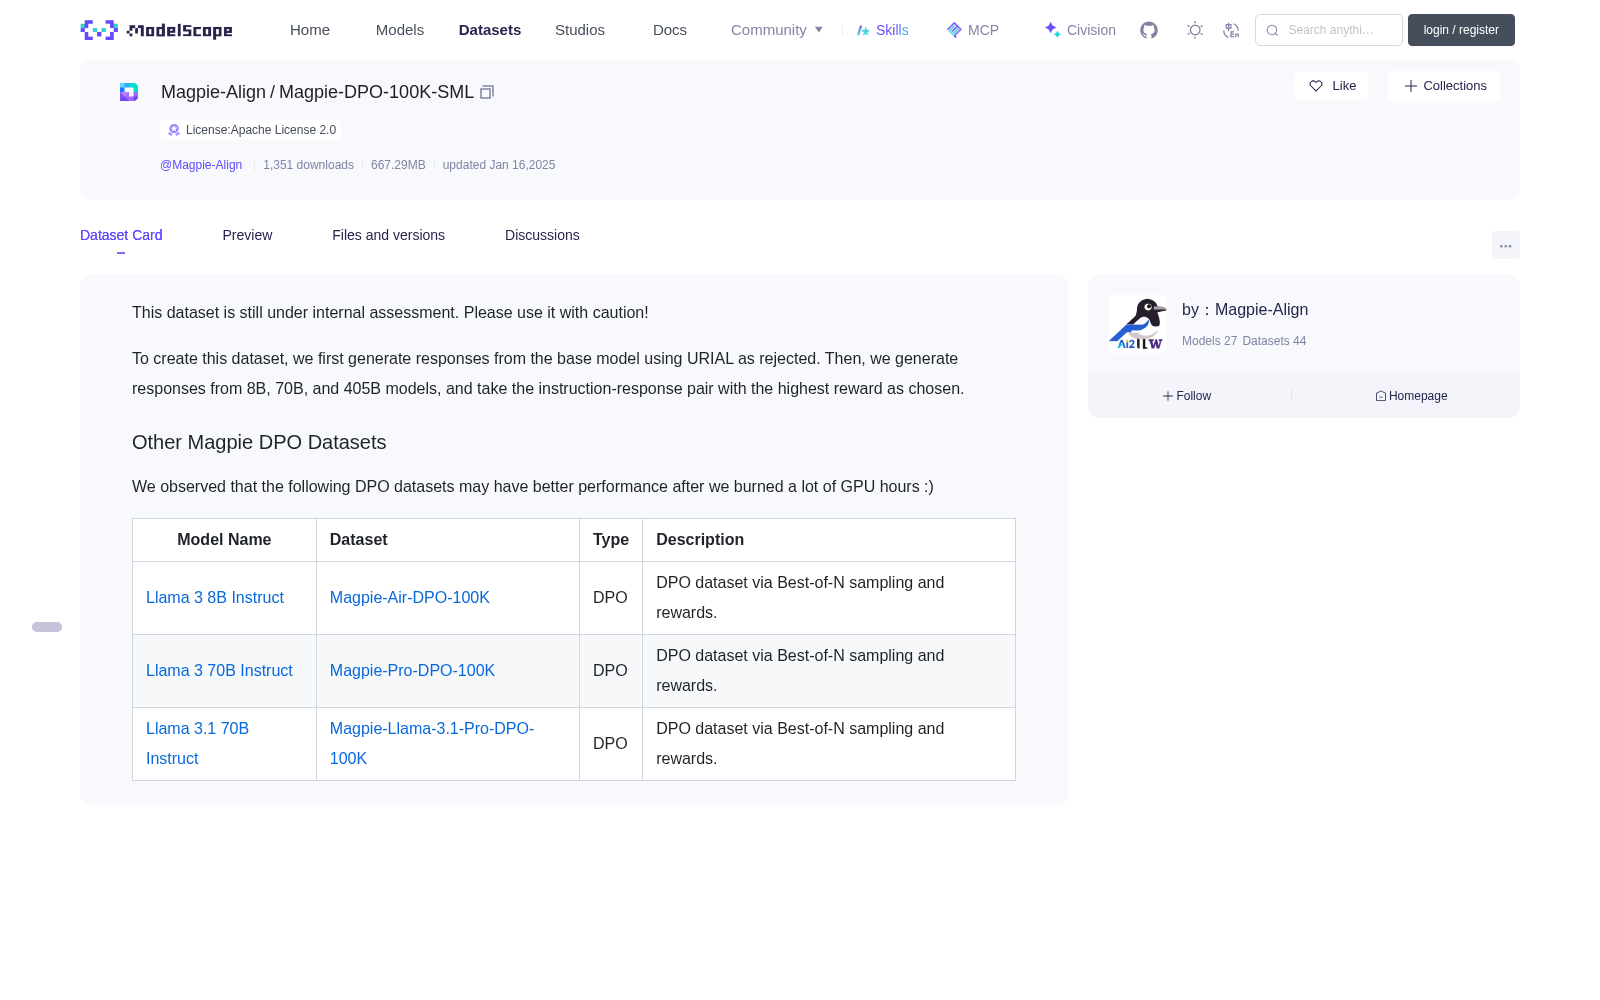Open the GitHub icon link

point(1149,30)
